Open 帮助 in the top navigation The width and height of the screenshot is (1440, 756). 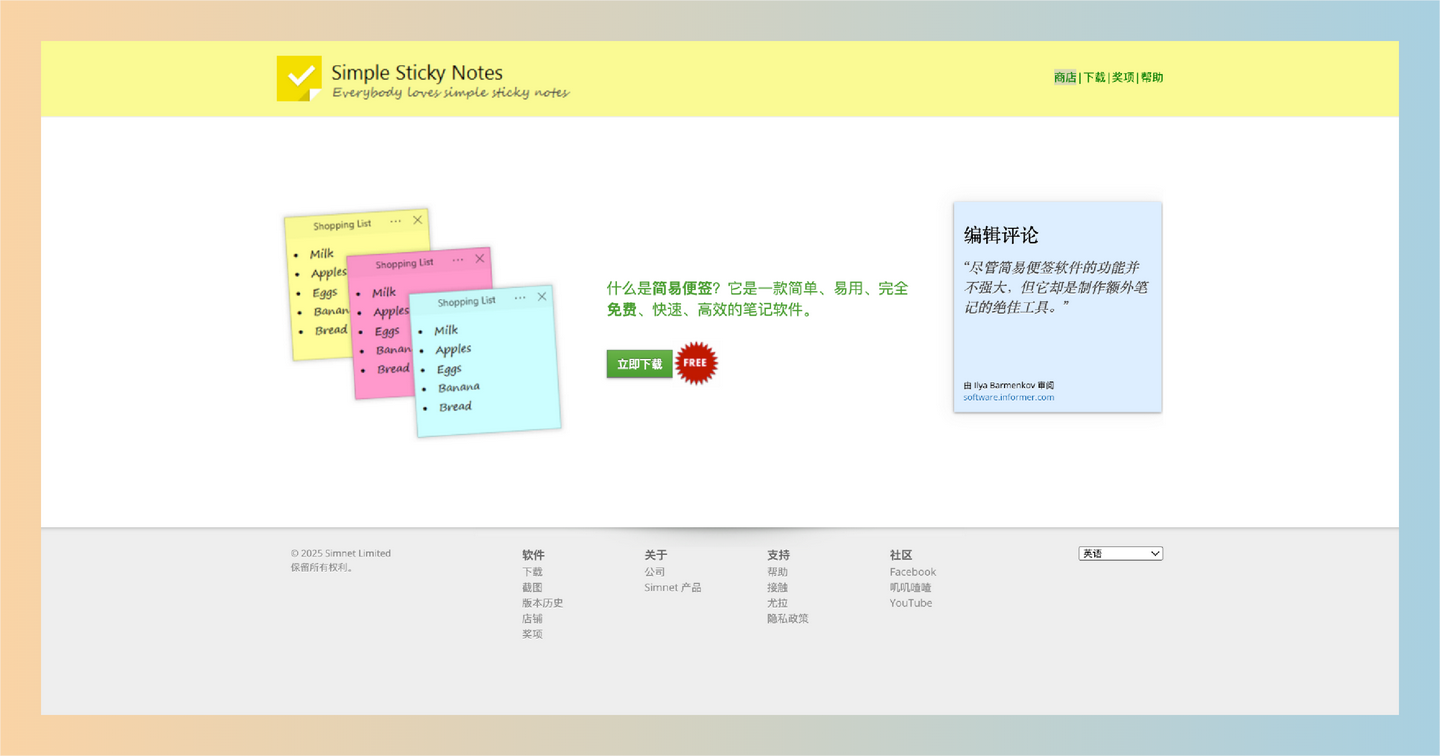point(1151,77)
